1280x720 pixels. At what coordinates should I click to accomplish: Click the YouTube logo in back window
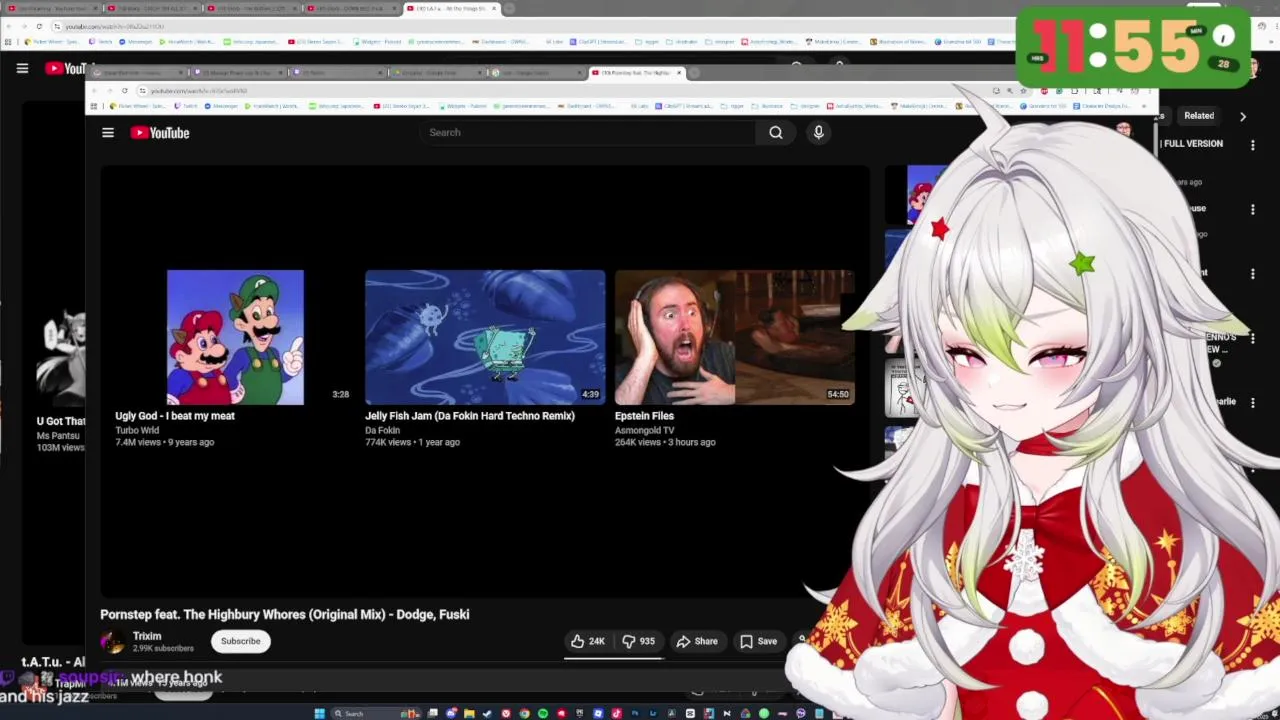click(x=66, y=68)
